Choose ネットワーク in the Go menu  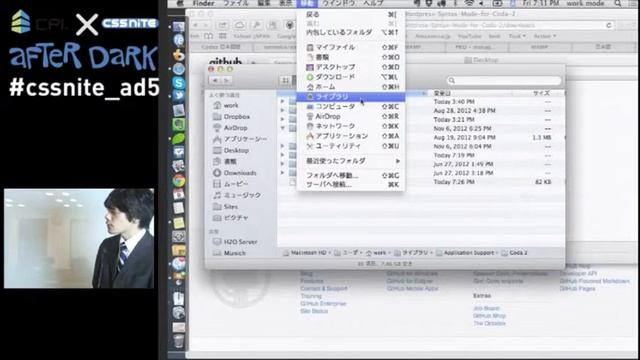[x=351, y=126]
